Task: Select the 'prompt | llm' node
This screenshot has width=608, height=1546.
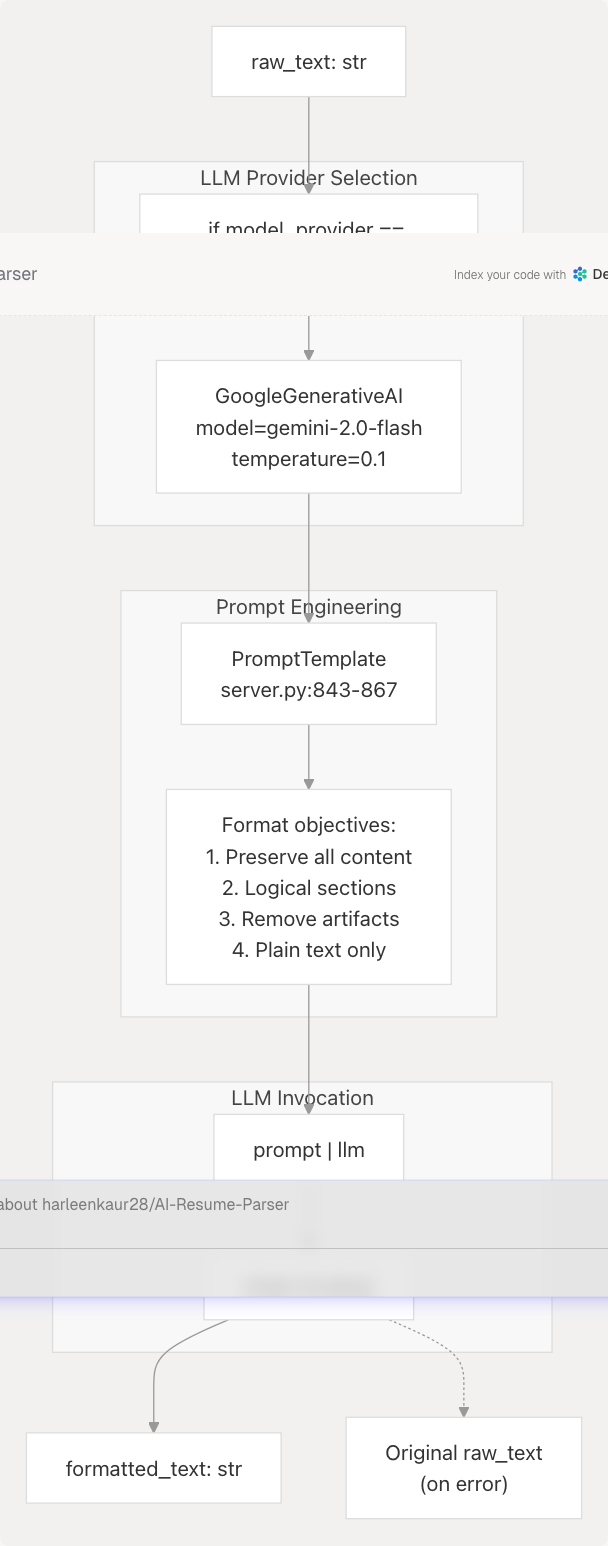Action: click(308, 1149)
